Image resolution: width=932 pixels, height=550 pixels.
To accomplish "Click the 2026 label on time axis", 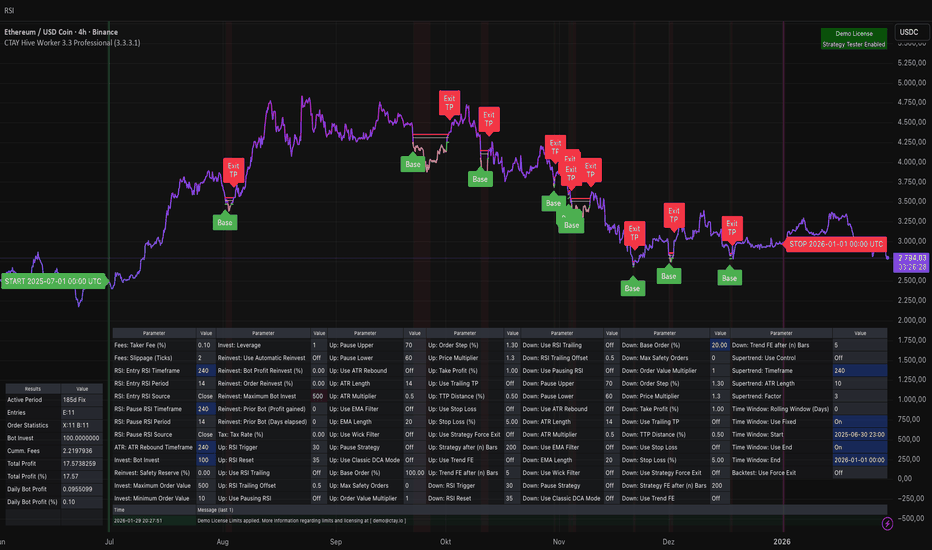I will point(782,539).
